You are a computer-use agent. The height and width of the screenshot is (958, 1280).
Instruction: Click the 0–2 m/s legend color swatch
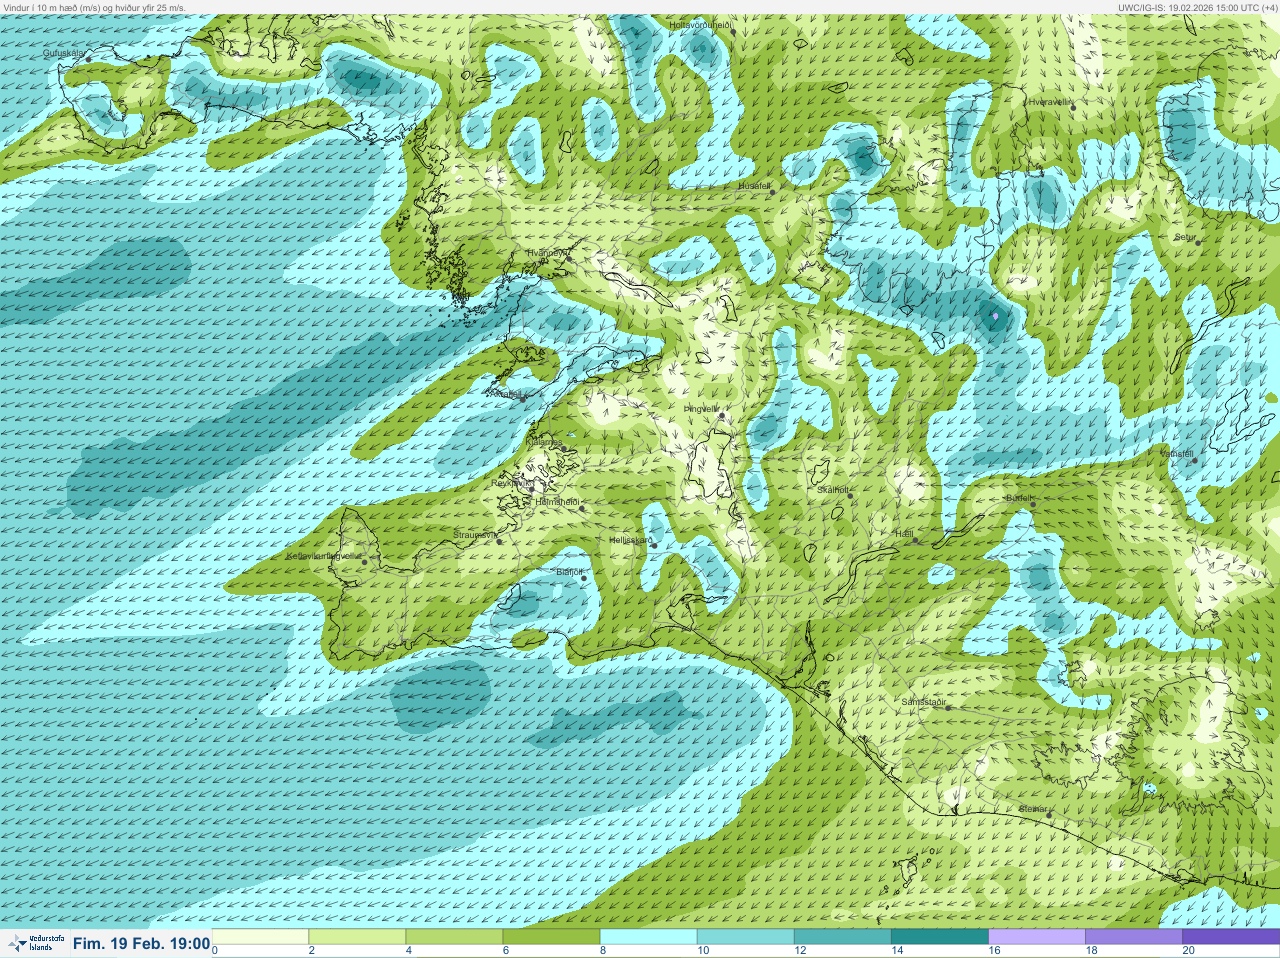click(x=260, y=937)
